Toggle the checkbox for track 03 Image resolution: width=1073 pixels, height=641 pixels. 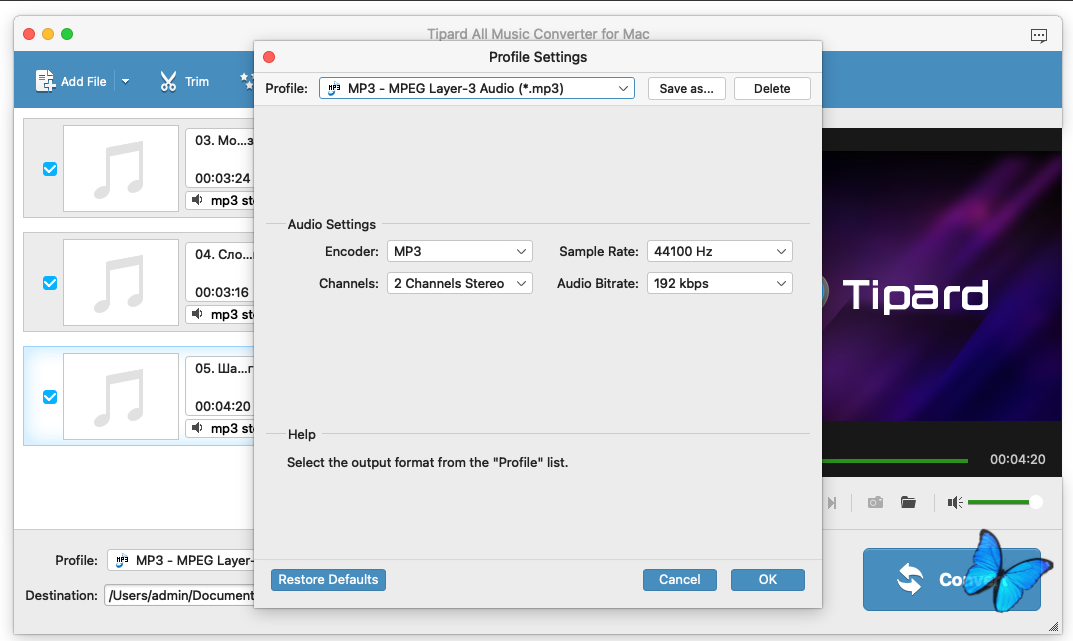point(50,169)
